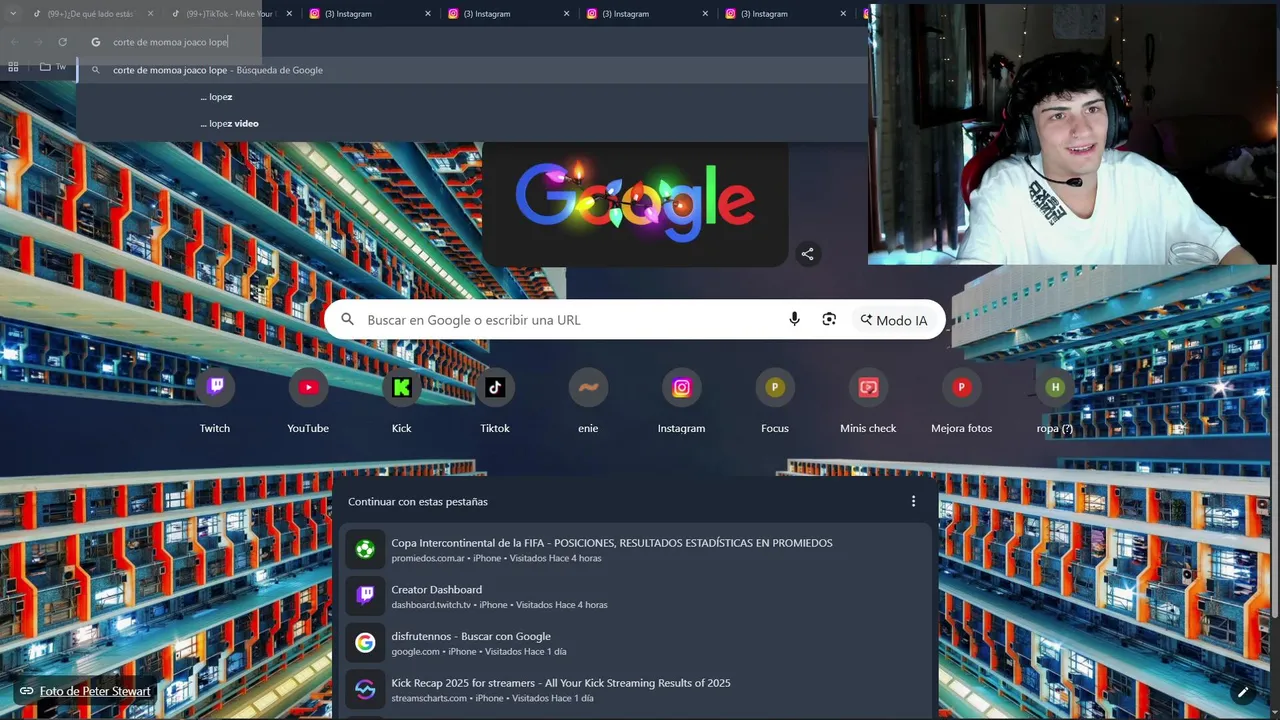Go forward with the forward arrow
The width and height of the screenshot is (1280, 720).
(x=38, y=42)
